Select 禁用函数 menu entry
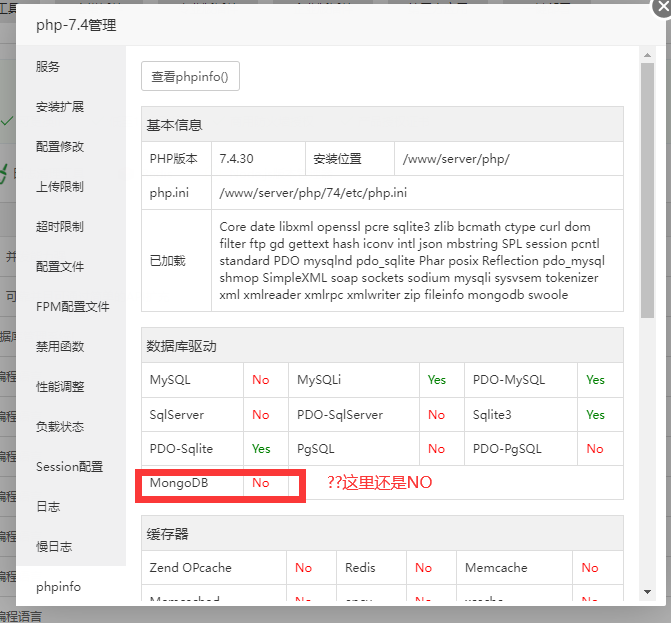The image size is (671, 623). tap(59, 347)
